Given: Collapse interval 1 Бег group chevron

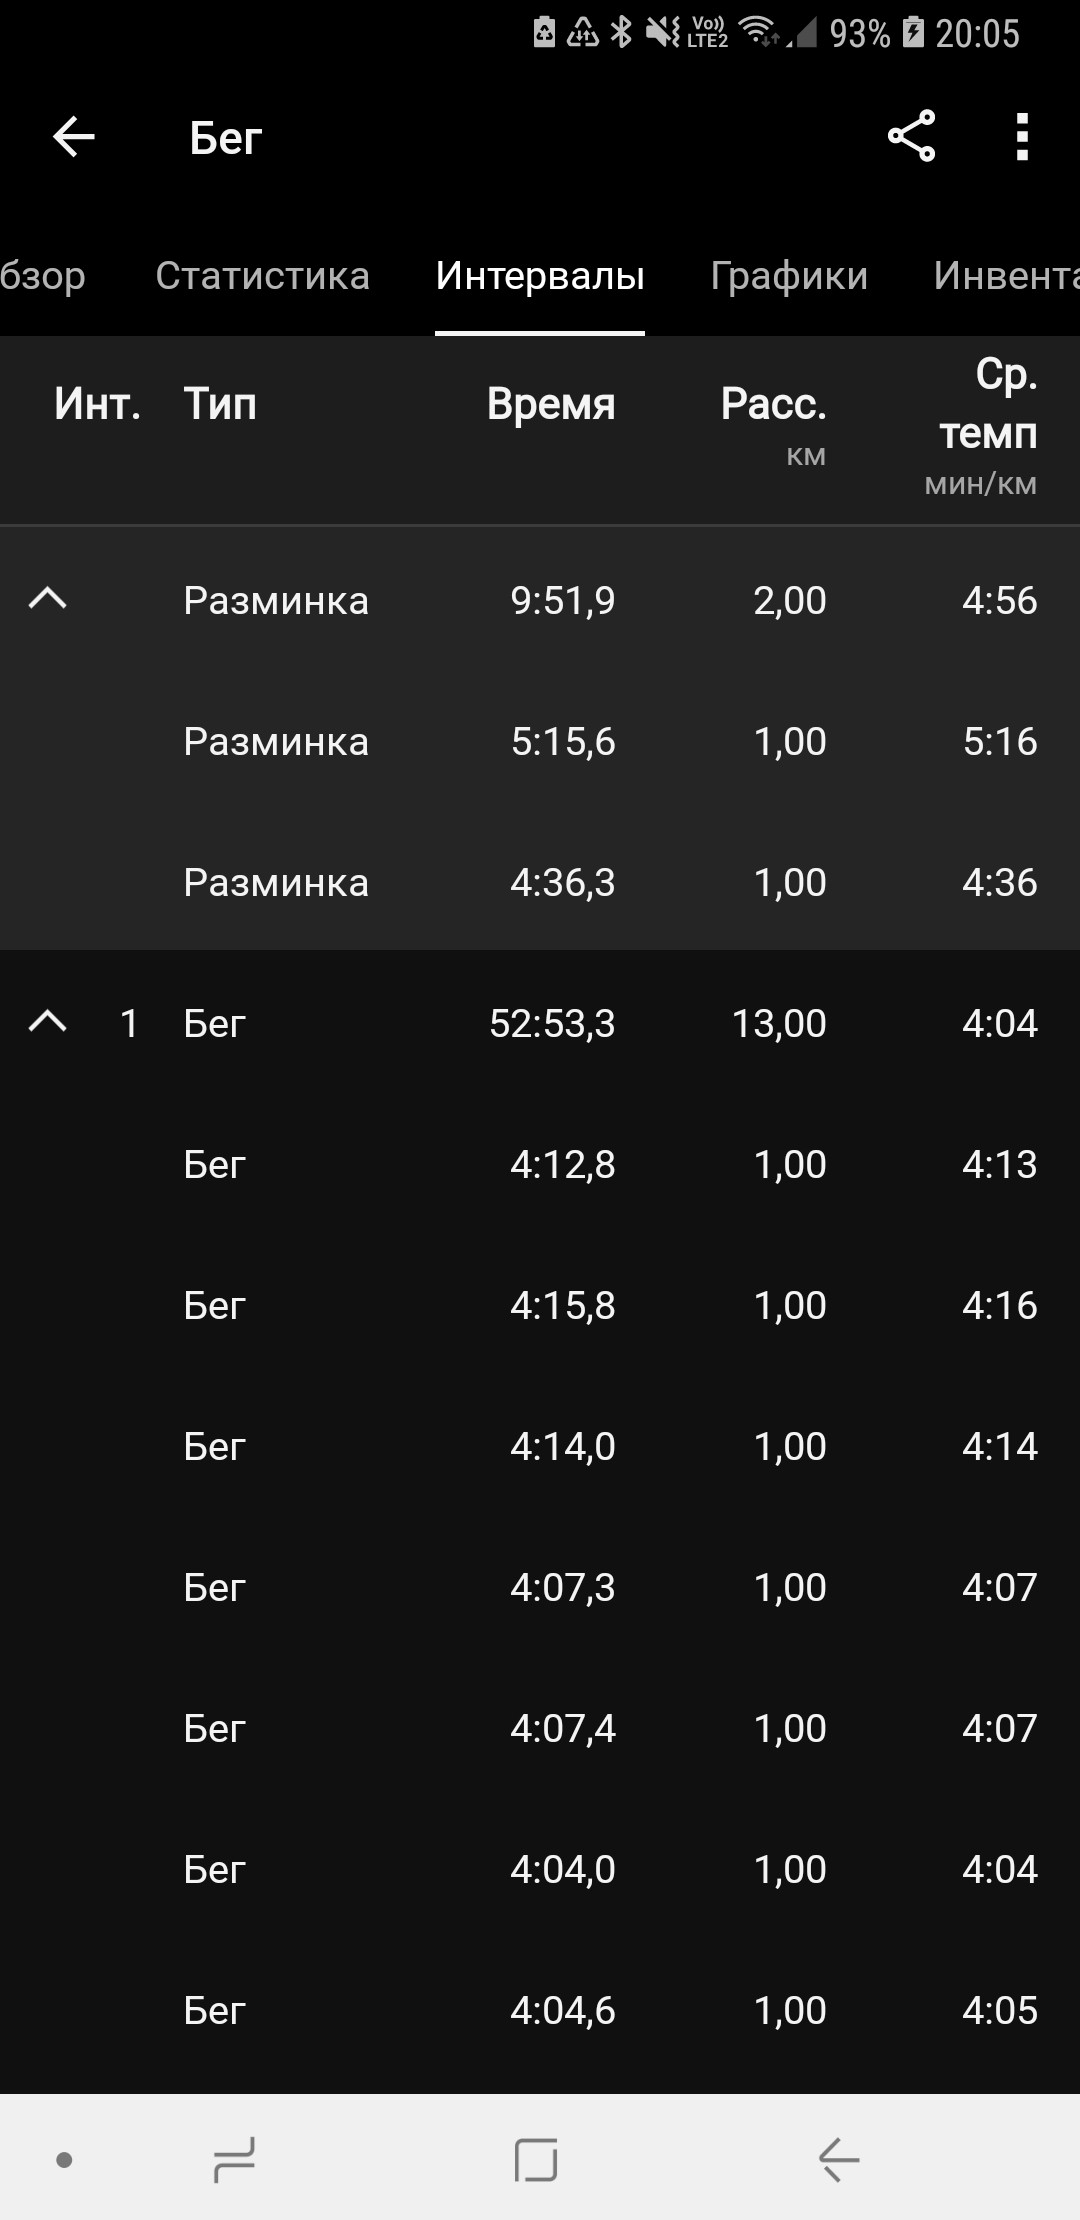Looking at the screenshot, I should click(x=48, y=1022).
